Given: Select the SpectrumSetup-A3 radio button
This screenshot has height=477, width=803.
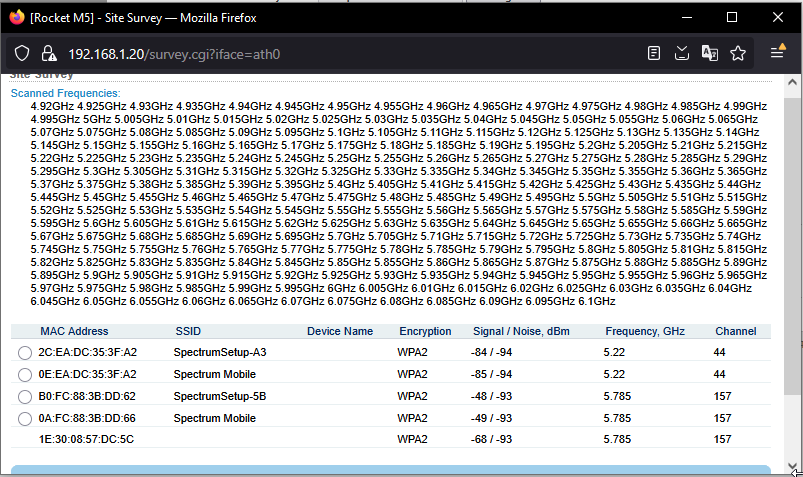Looking at the screenshot, I should click(25, 353).
